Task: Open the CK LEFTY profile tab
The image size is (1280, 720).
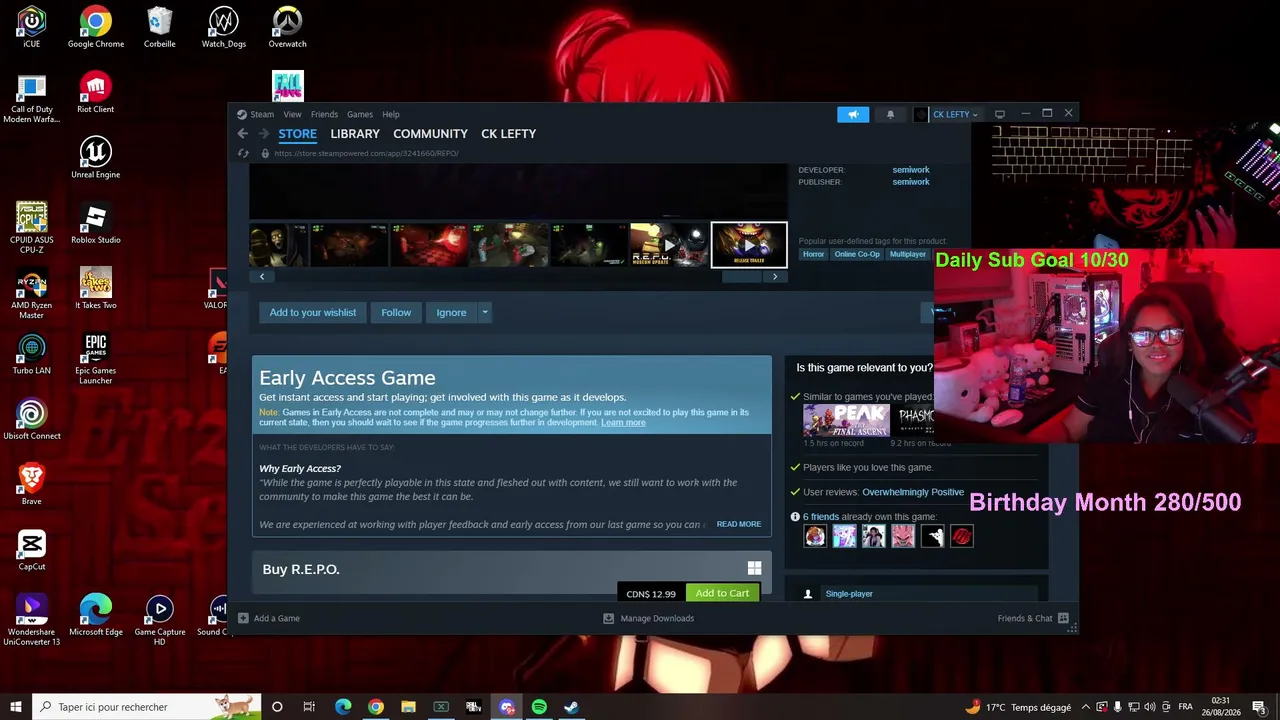Action: (x=508, y=134)
